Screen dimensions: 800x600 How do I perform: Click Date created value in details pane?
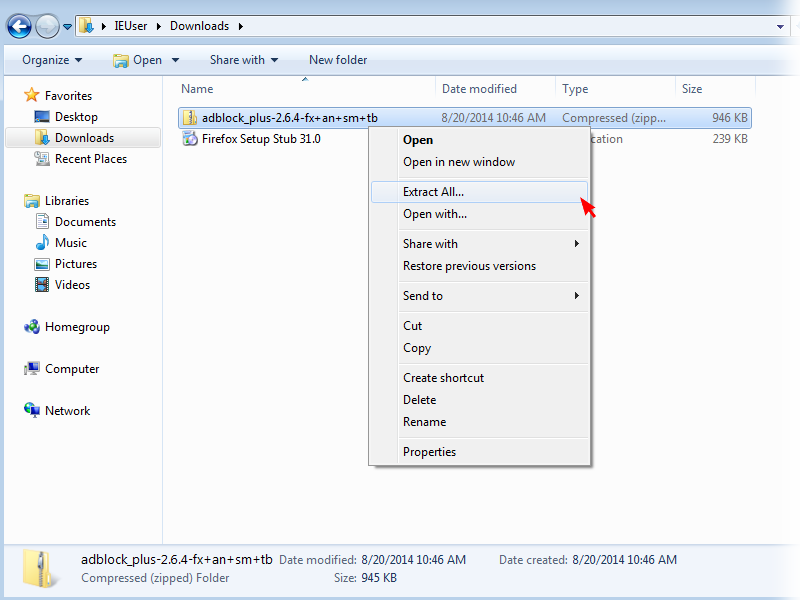624,560
